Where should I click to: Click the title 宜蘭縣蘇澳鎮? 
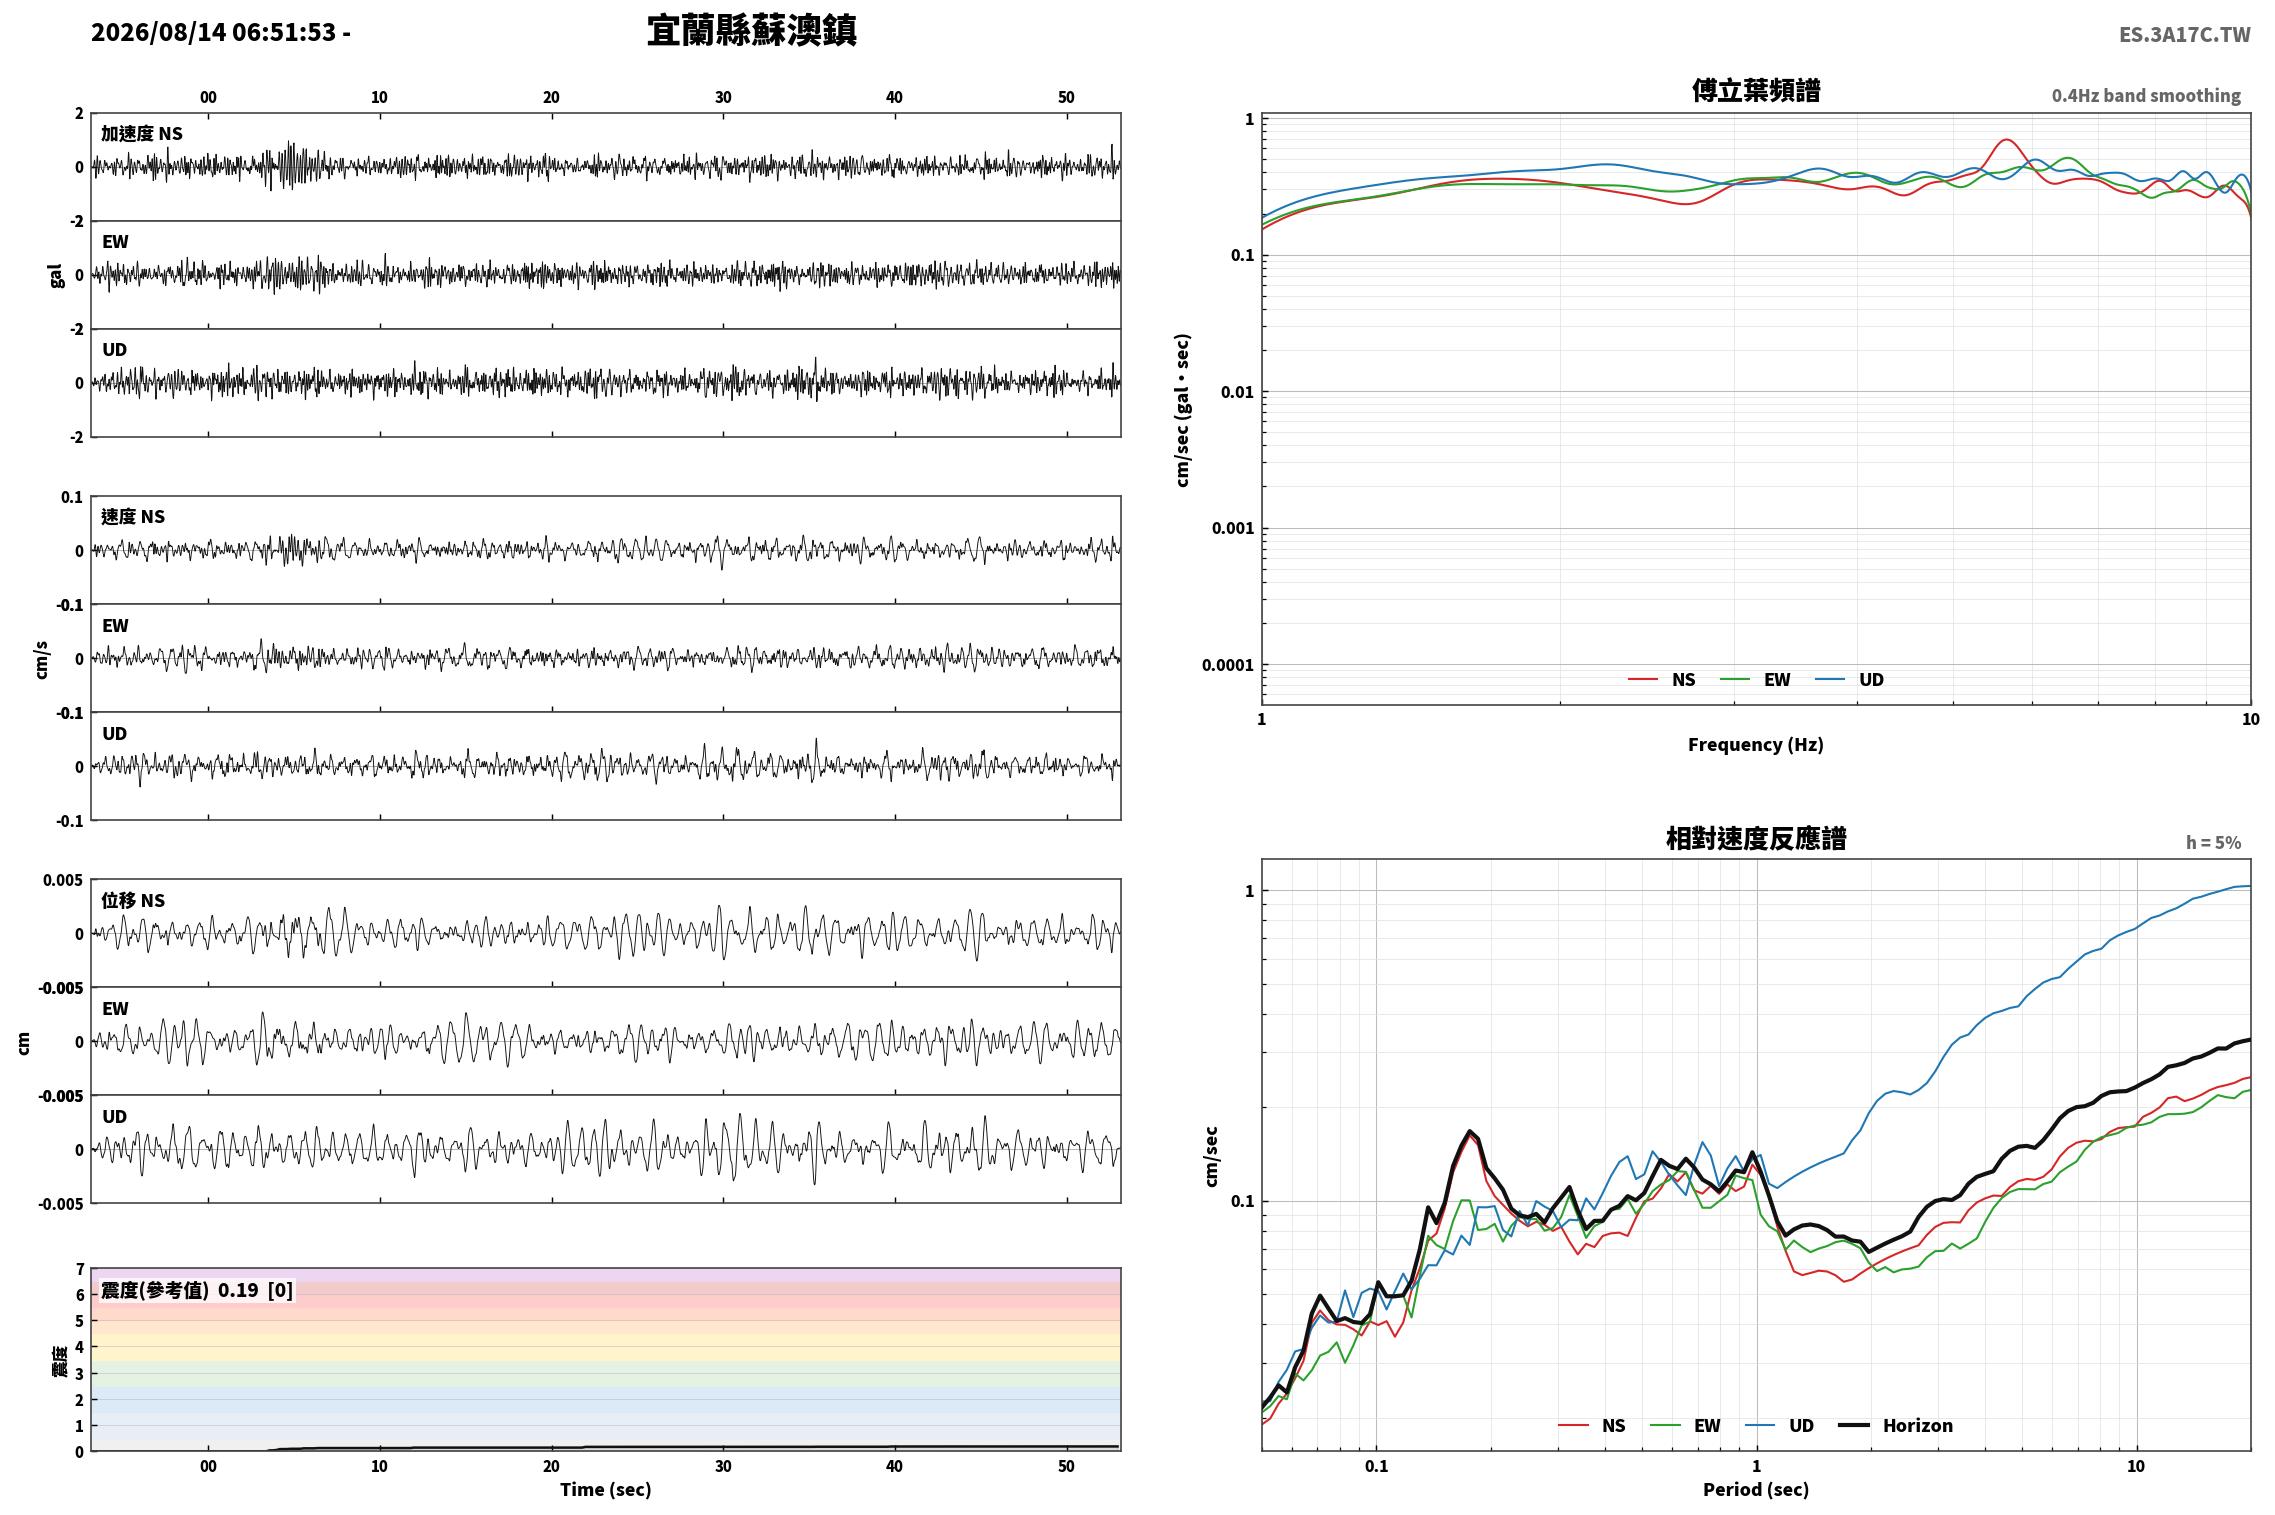[x=751, y=31]
